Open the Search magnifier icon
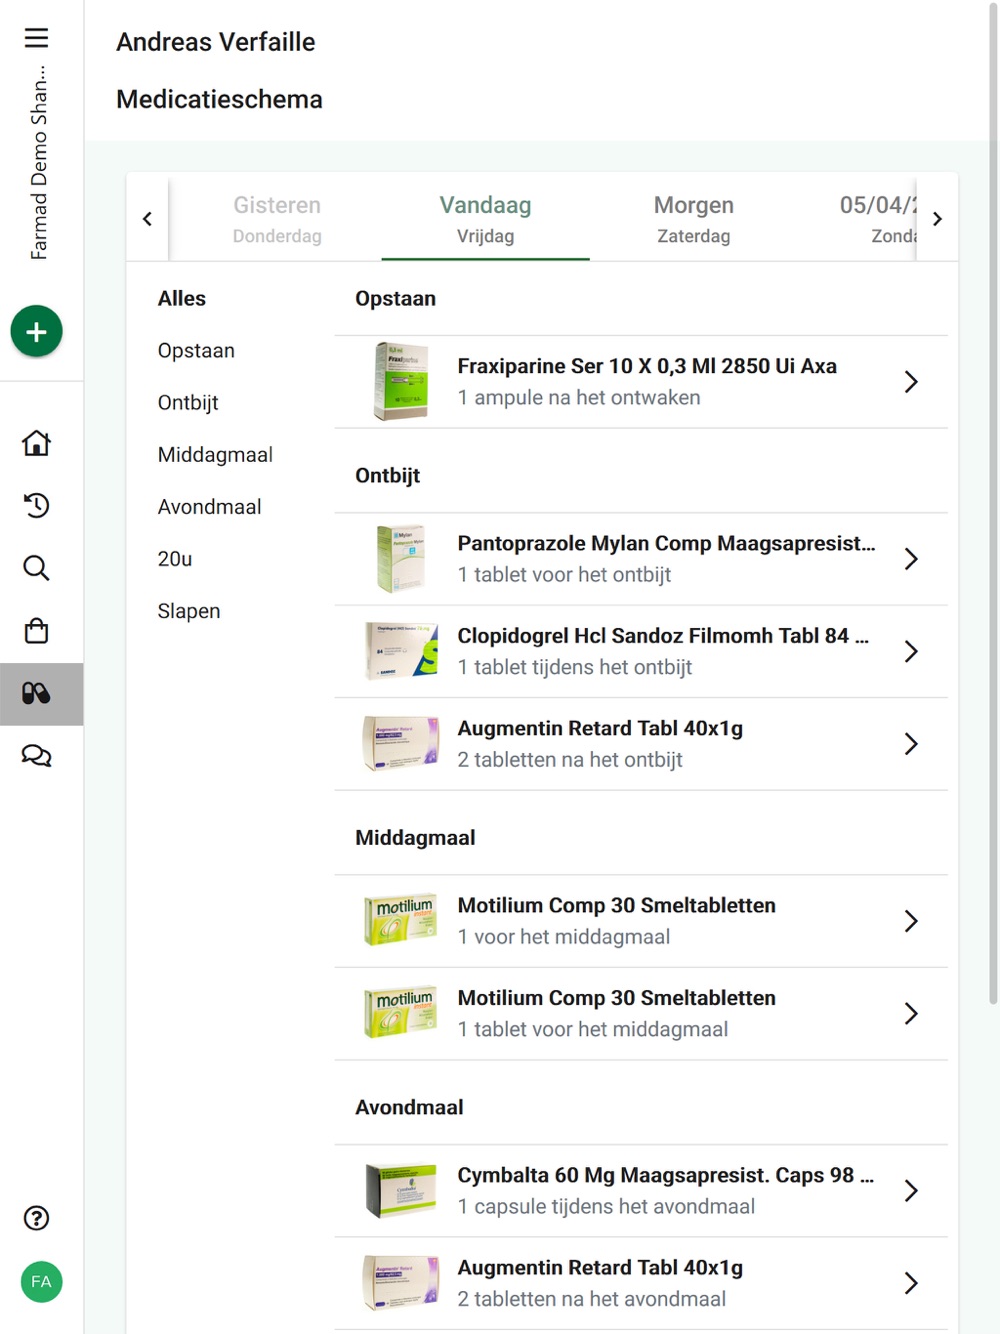The height and width of the screenshot is (1334, 1000). coord(37,568)
